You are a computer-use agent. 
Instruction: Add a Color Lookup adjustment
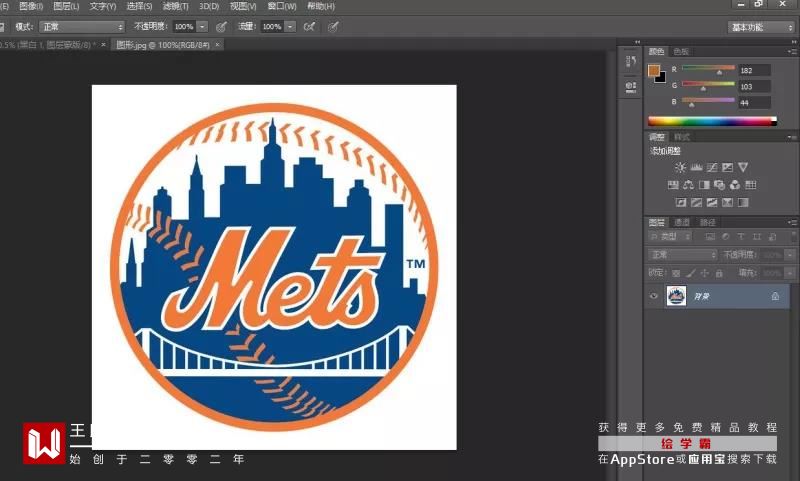[751, 185]
